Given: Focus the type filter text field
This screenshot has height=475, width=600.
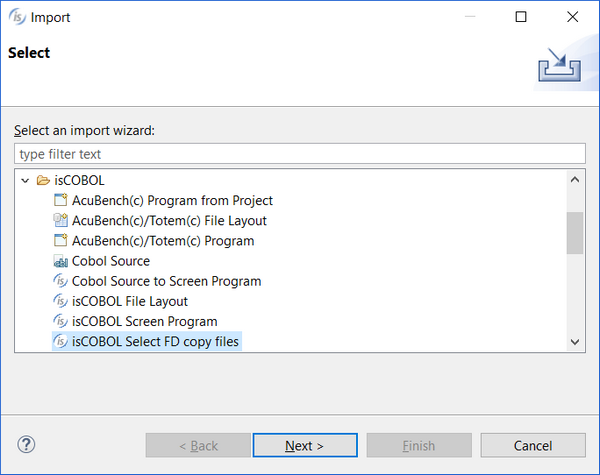Looking at the screenshot, I should click(x=300, y=154).
